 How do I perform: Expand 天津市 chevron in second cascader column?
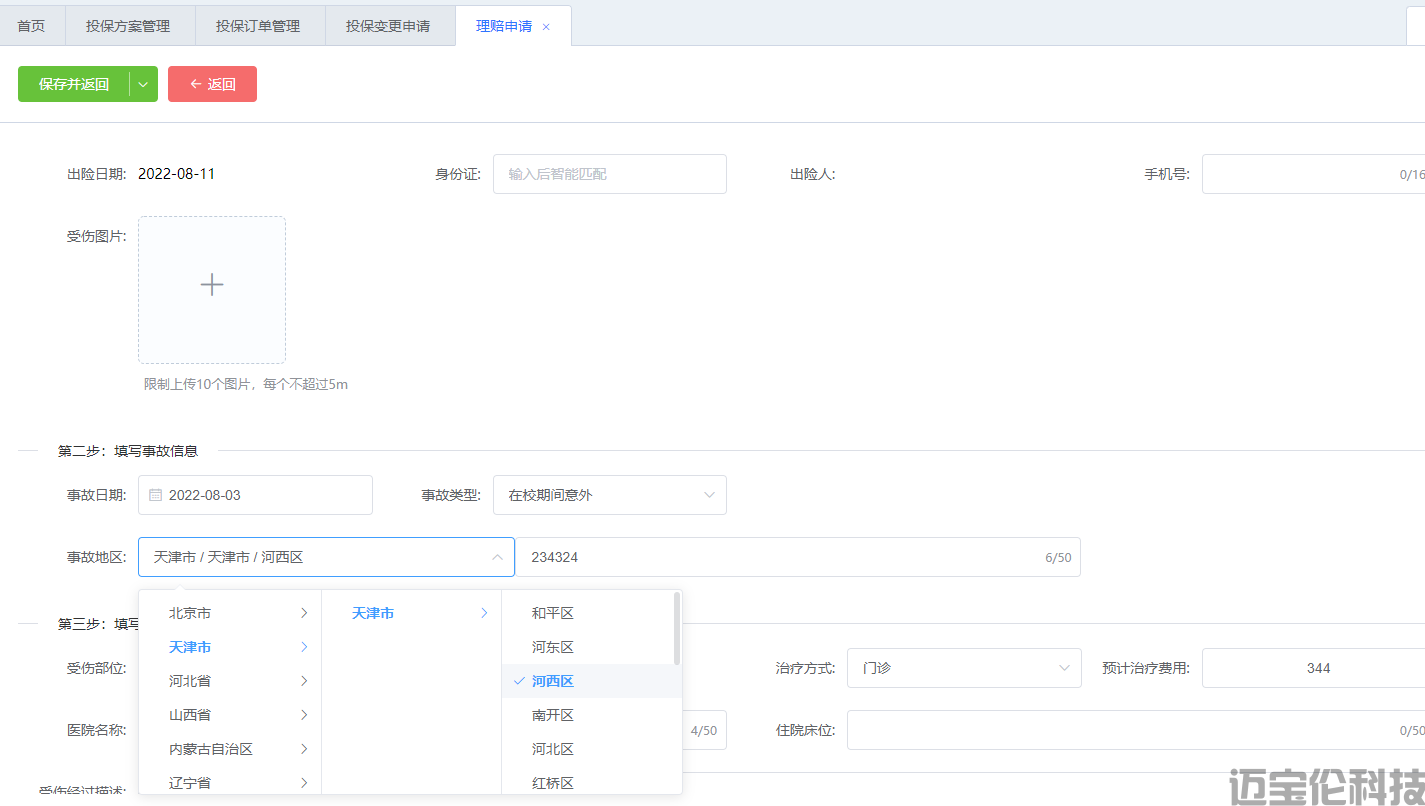click(x=484, y=613)
